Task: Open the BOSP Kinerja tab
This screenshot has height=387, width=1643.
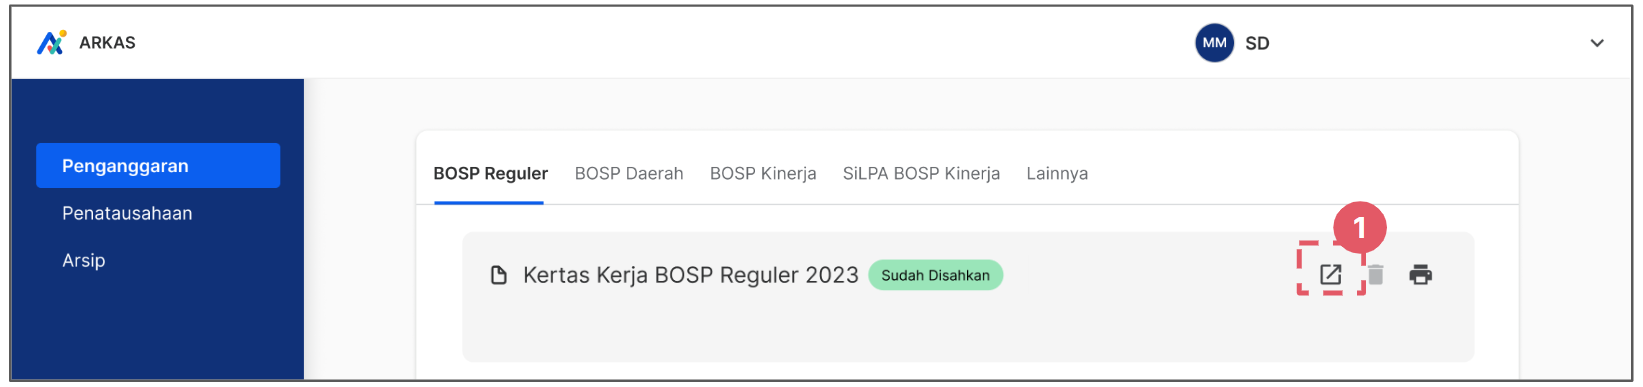Action: (x=763, y=173)
